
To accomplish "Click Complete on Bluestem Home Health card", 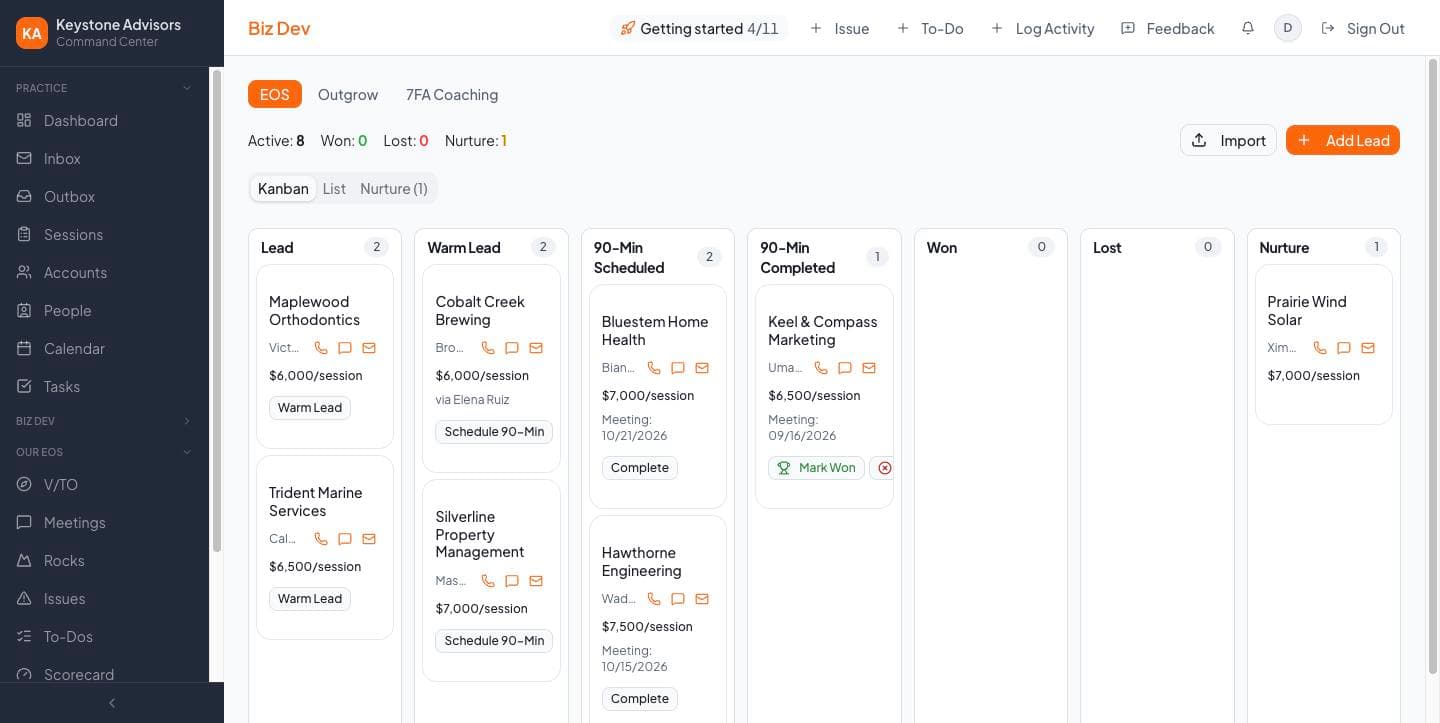I will coord(640,468).
